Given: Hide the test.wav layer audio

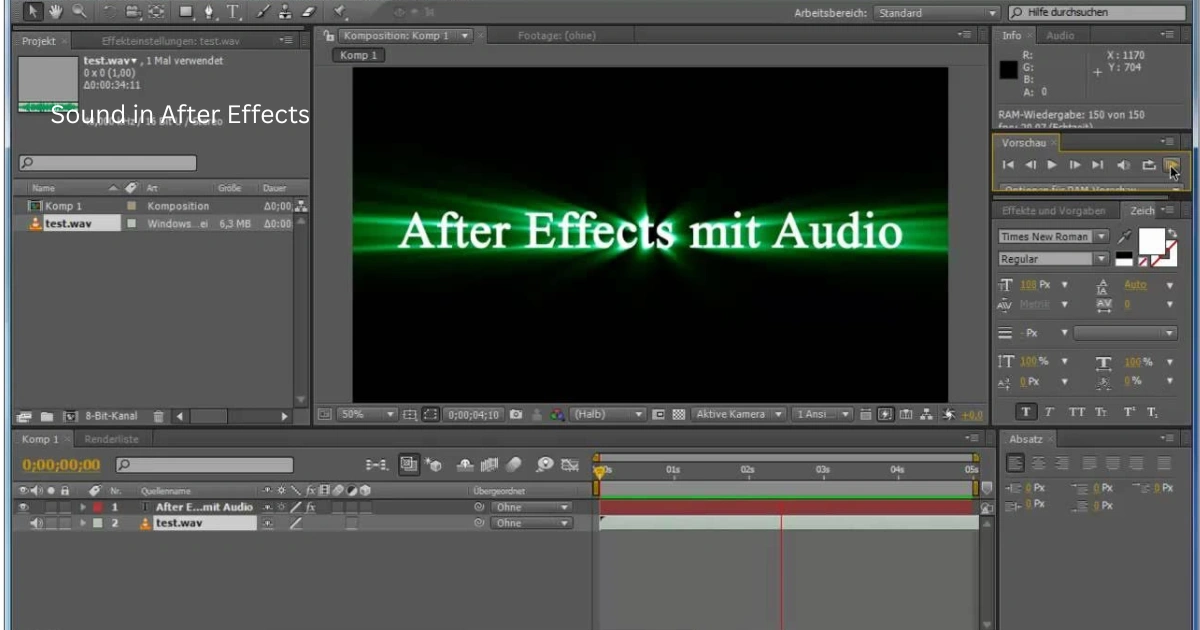Looking at the screenshot, I should 37,522.
